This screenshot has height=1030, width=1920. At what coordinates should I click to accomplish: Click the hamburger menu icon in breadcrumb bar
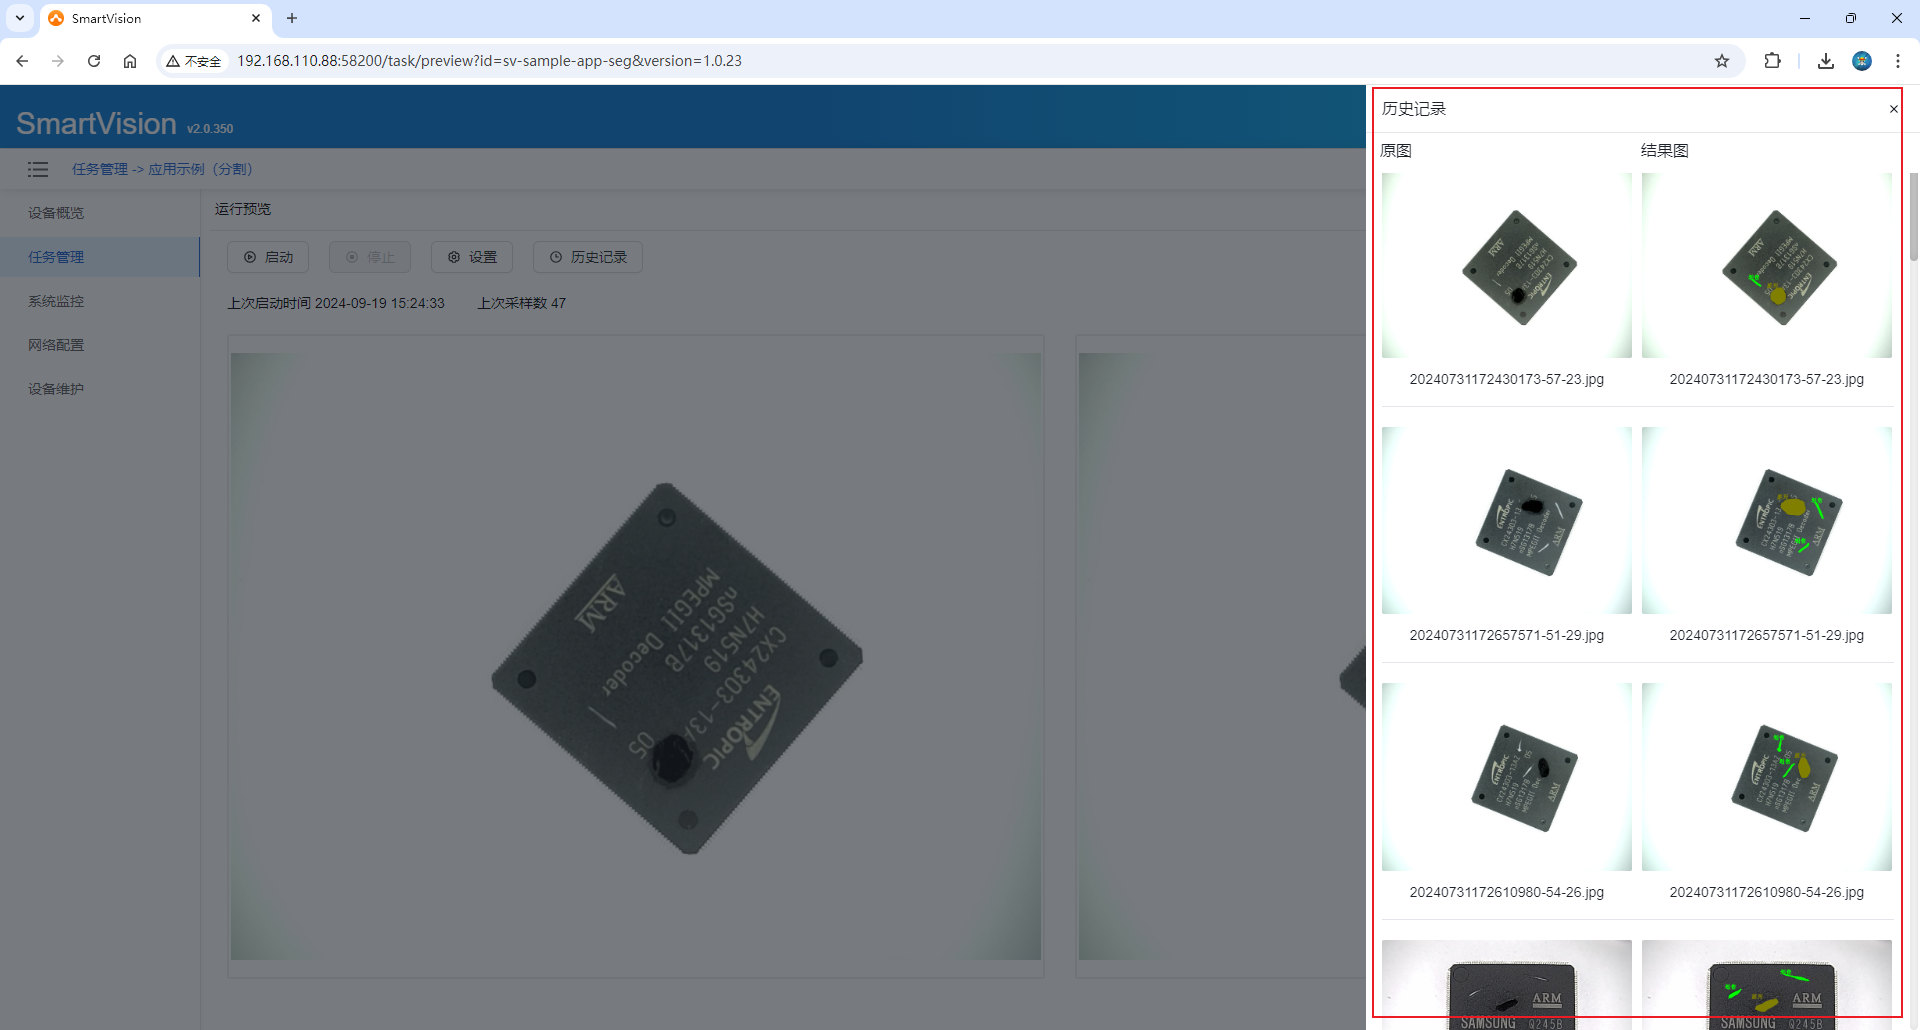[x=38, y=169]
